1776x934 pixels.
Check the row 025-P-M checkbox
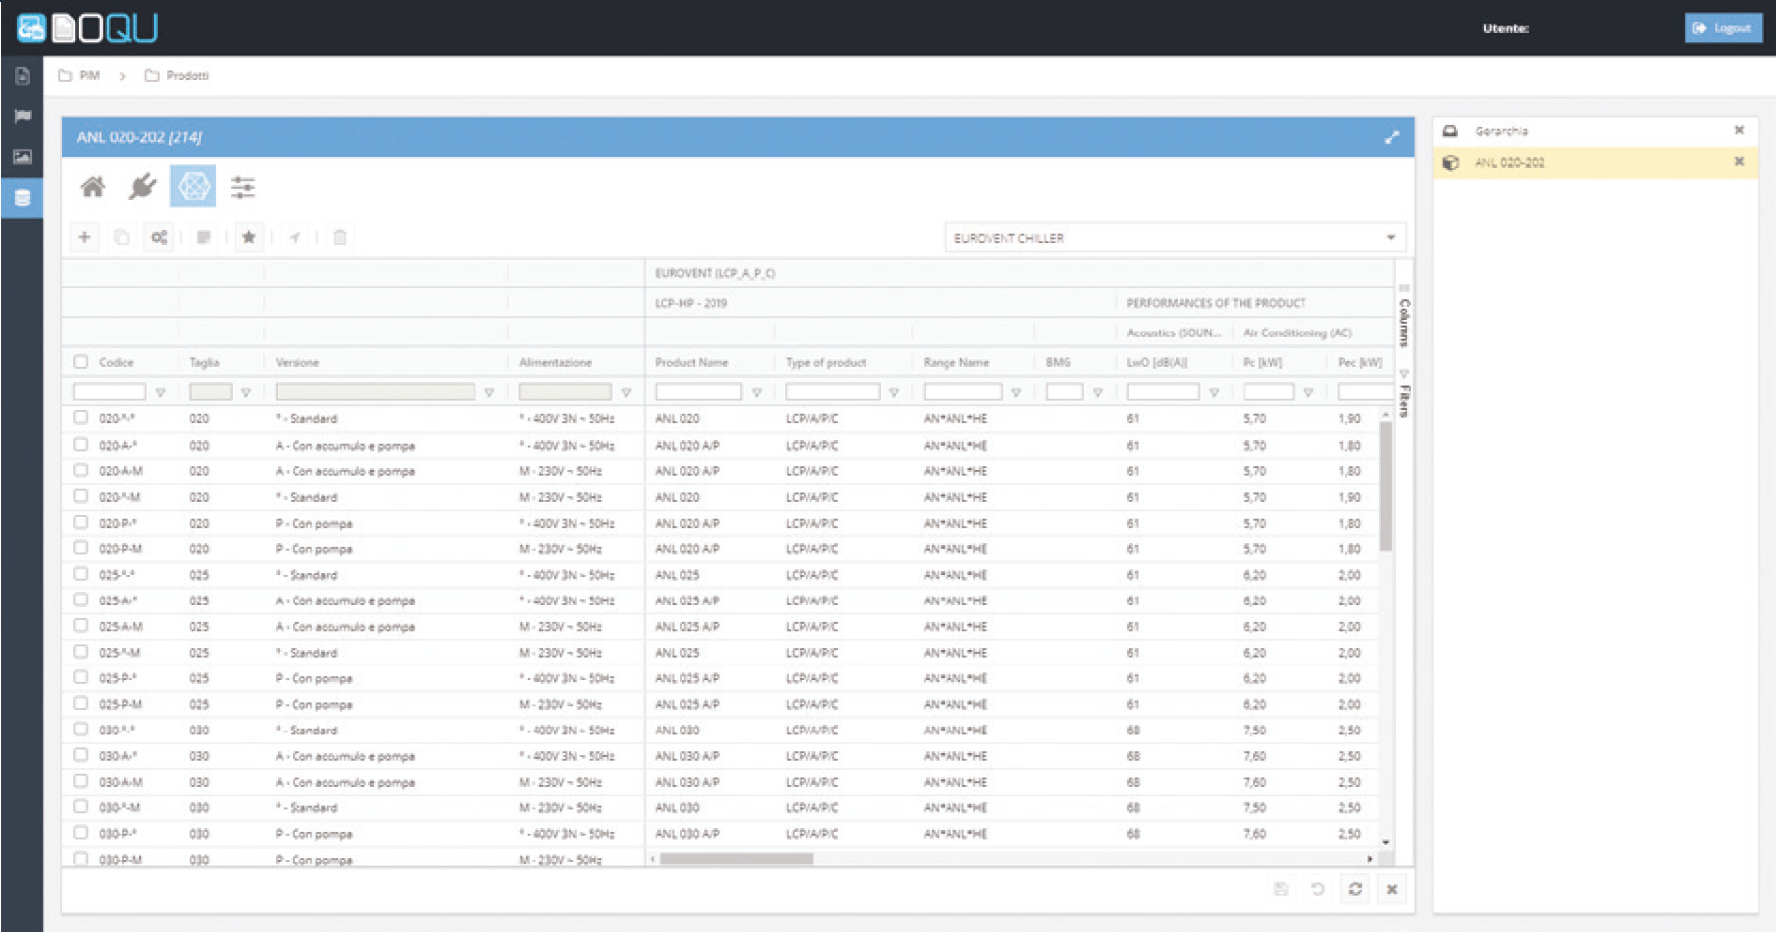pos(81,704)
